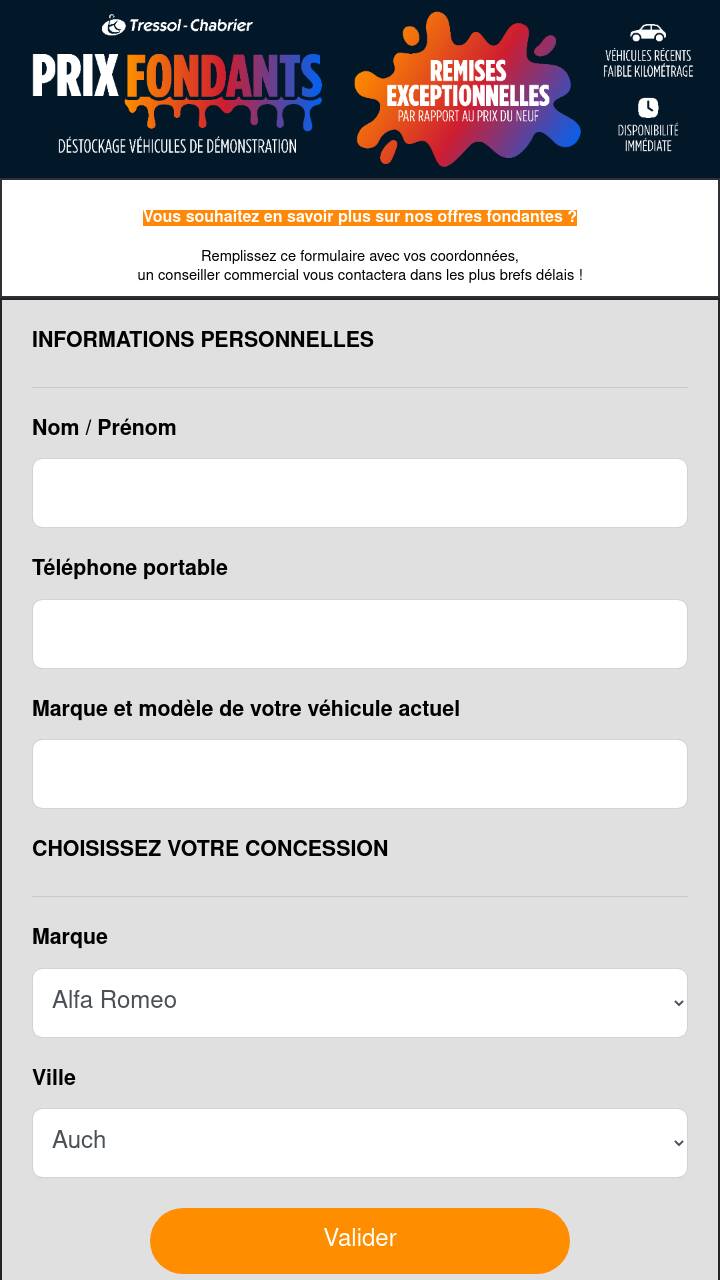Viewport: 720px width, 1280px height.
Task: Submit the form with Valider button
Action: (360, 1241)
